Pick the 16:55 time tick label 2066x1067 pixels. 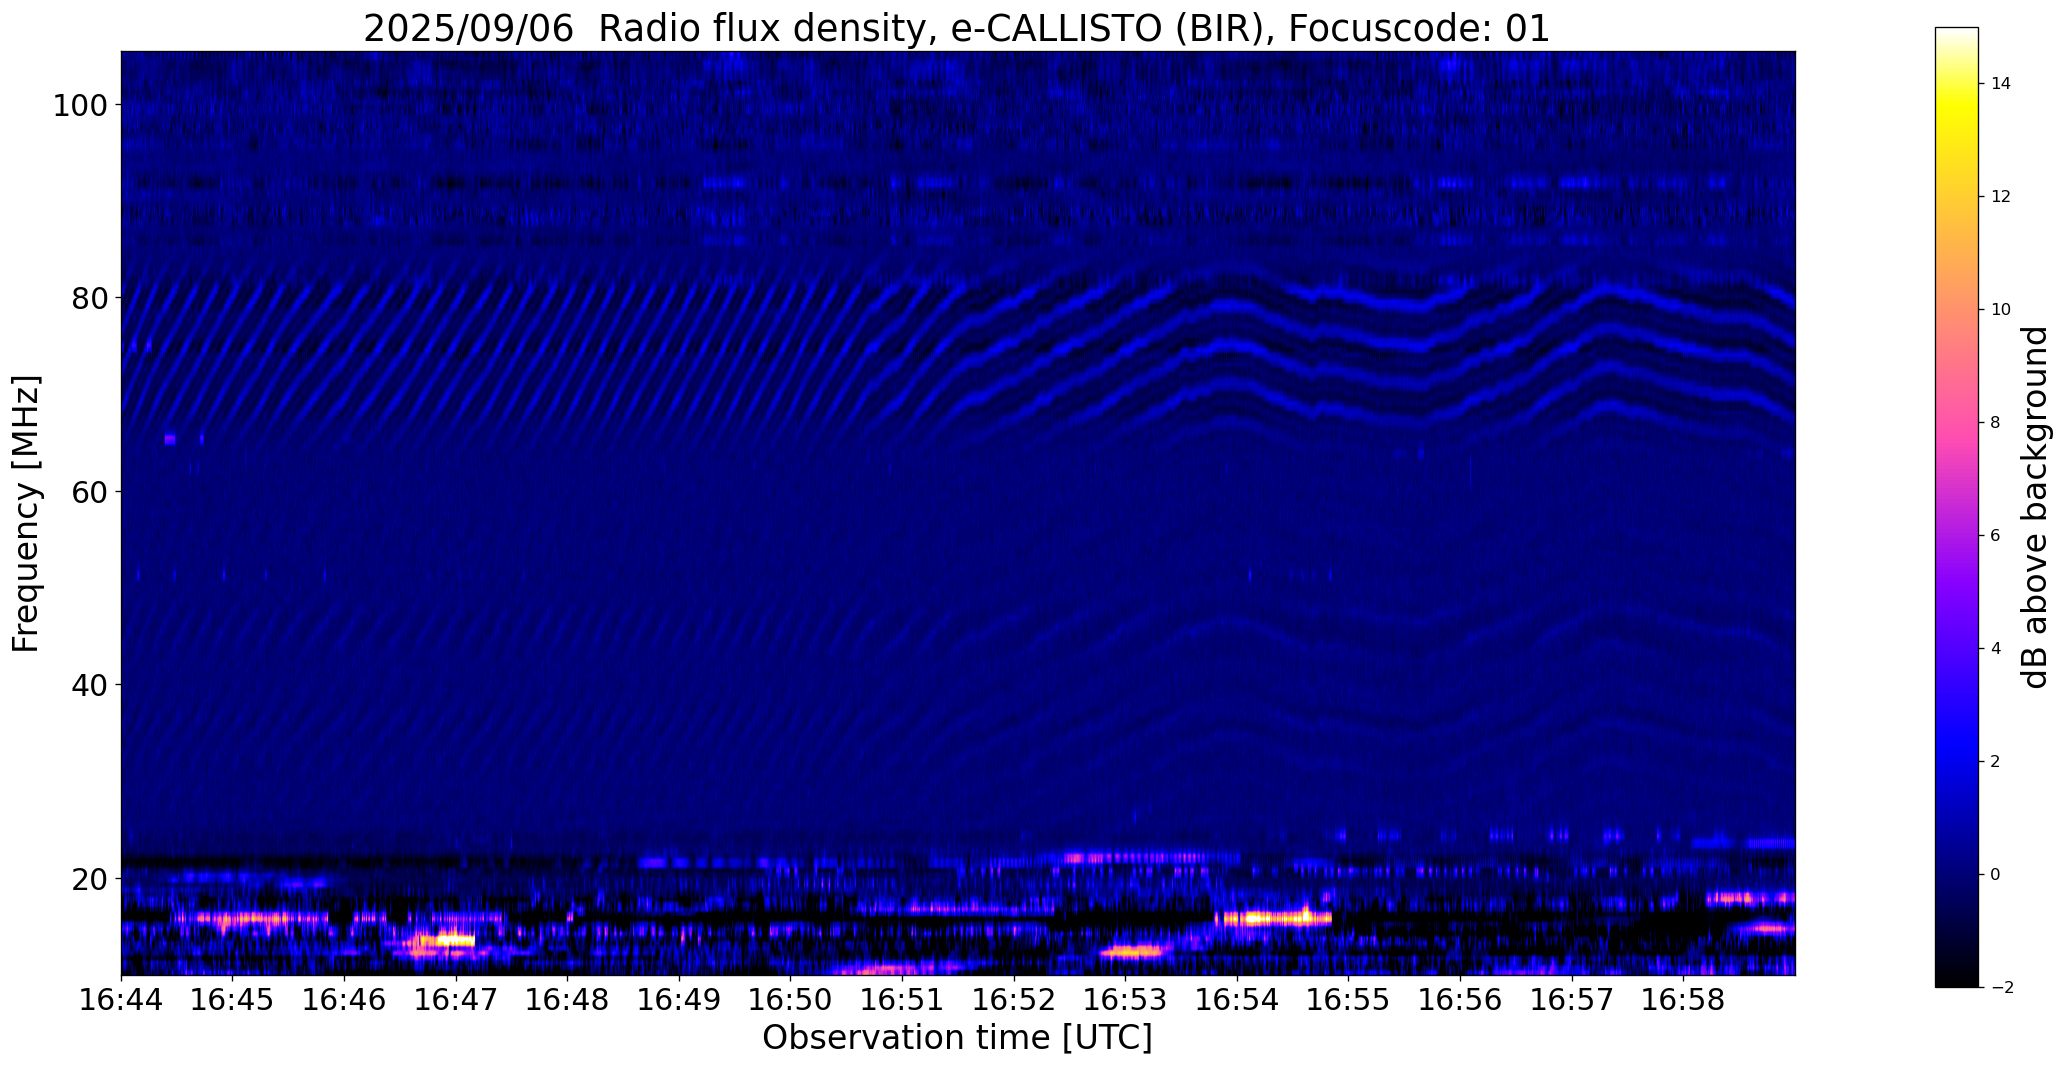[1348, 999]
